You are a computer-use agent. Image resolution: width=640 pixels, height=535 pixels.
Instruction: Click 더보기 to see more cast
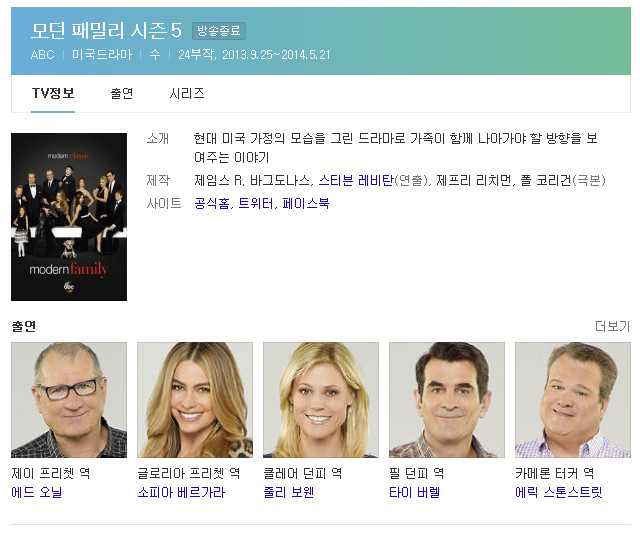coord(612,326)
